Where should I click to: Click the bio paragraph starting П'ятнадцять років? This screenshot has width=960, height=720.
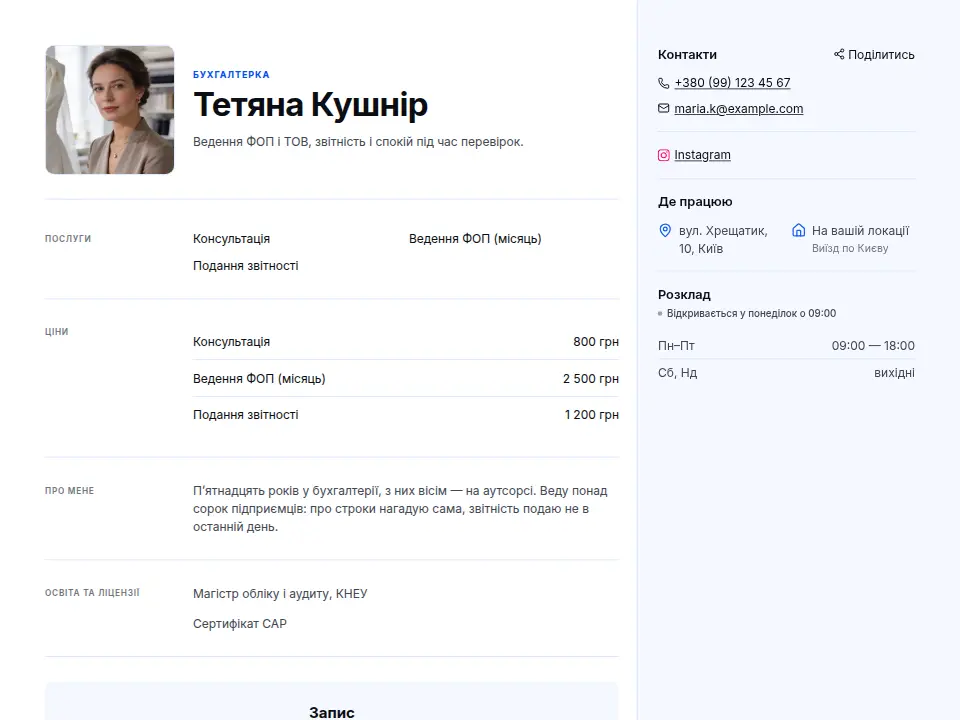[x=400, y=509]
